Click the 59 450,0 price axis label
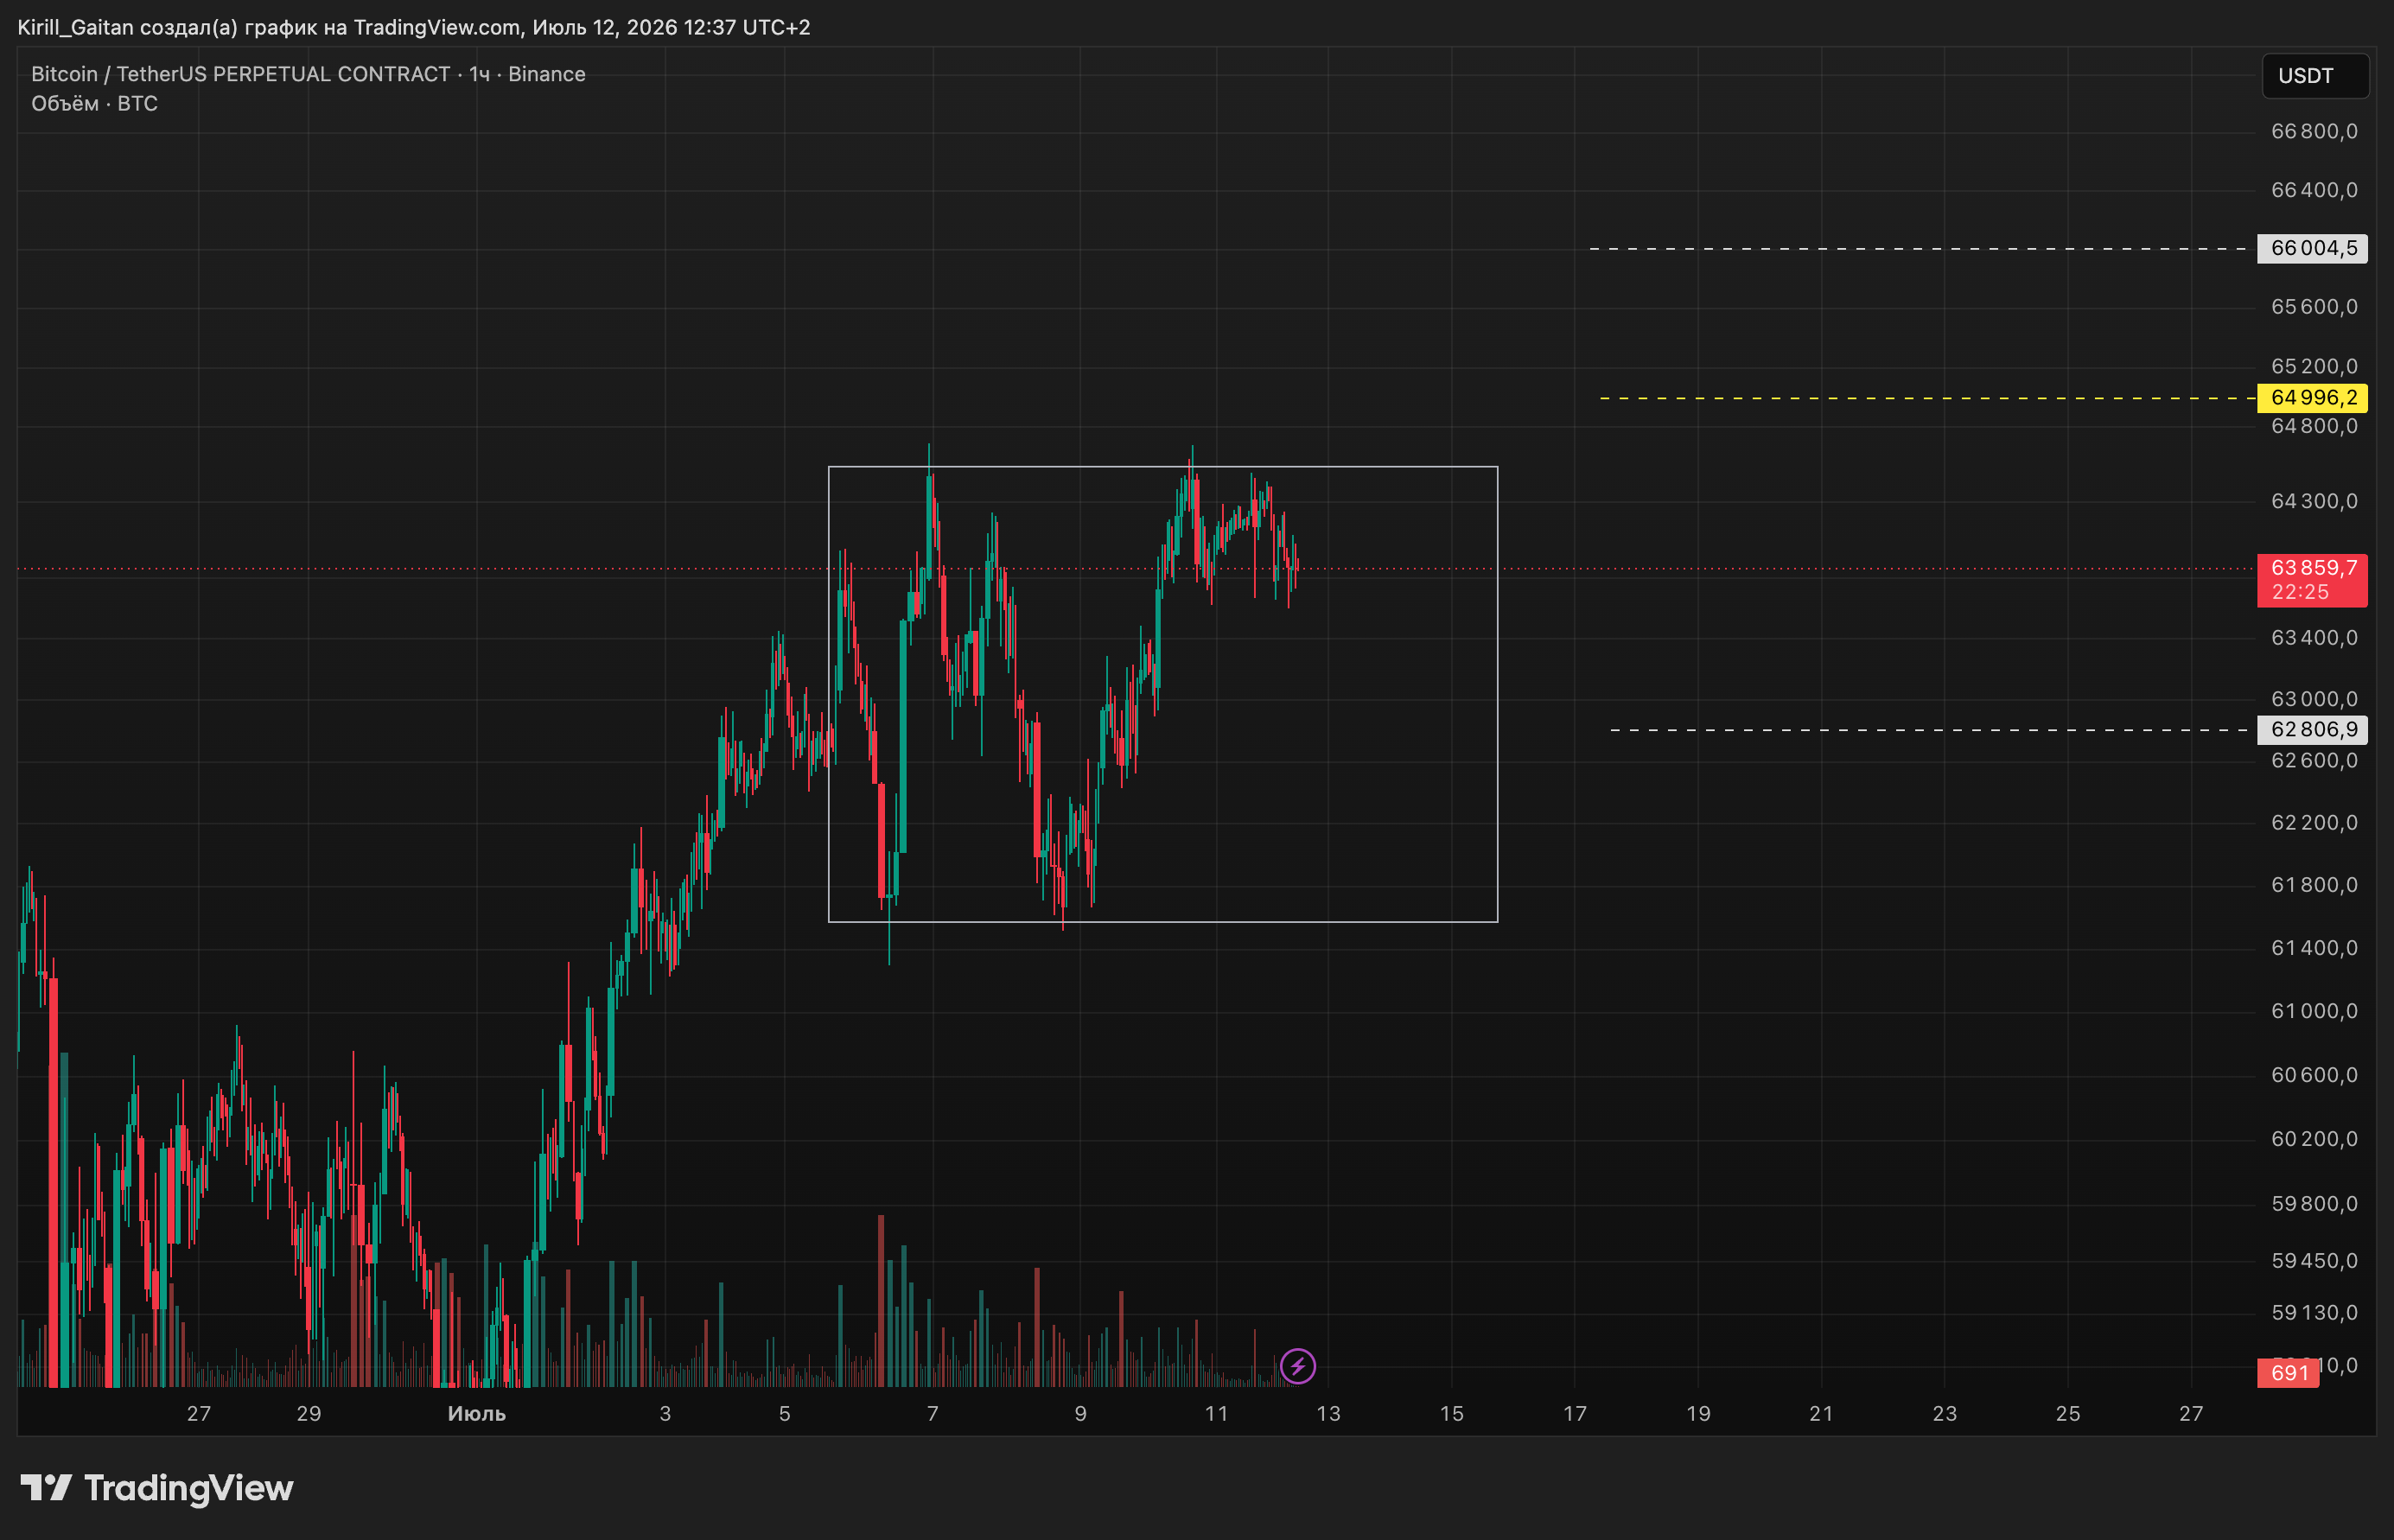2394x1540 pixels. click(x=2314, y=1261)
